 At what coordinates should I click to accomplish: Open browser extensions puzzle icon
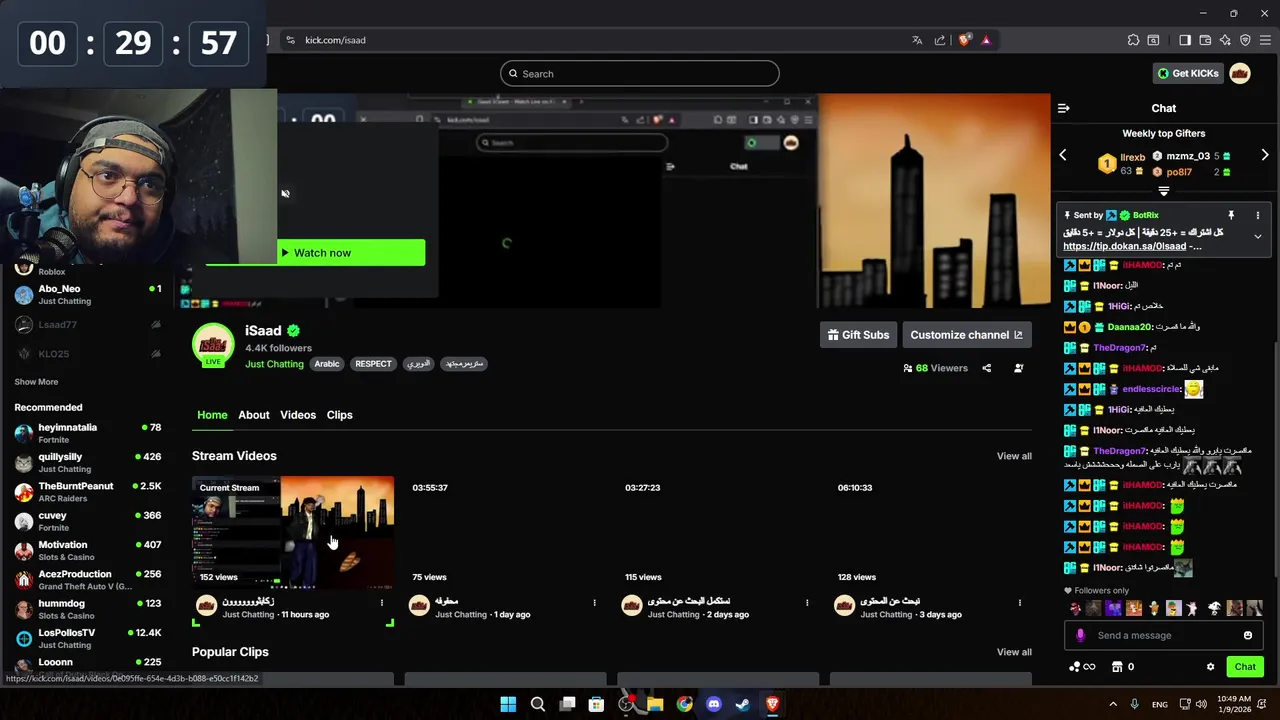point(1133,40)
